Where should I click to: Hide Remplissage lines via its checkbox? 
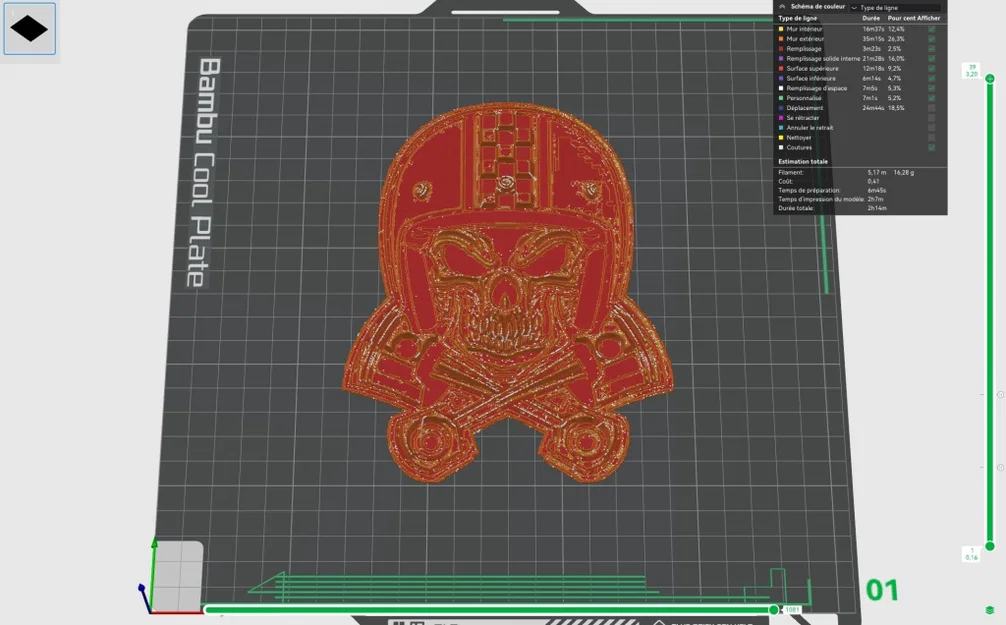click(932, 49)
